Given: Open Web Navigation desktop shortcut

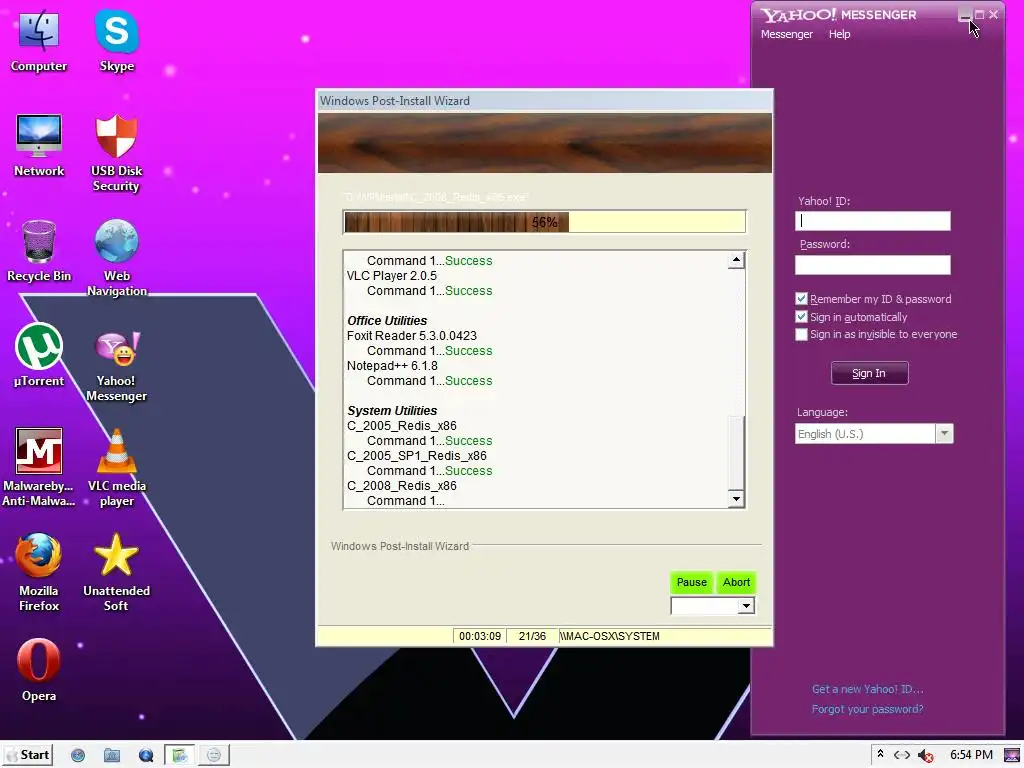Looking at the screenshot, I should (116, 258).
